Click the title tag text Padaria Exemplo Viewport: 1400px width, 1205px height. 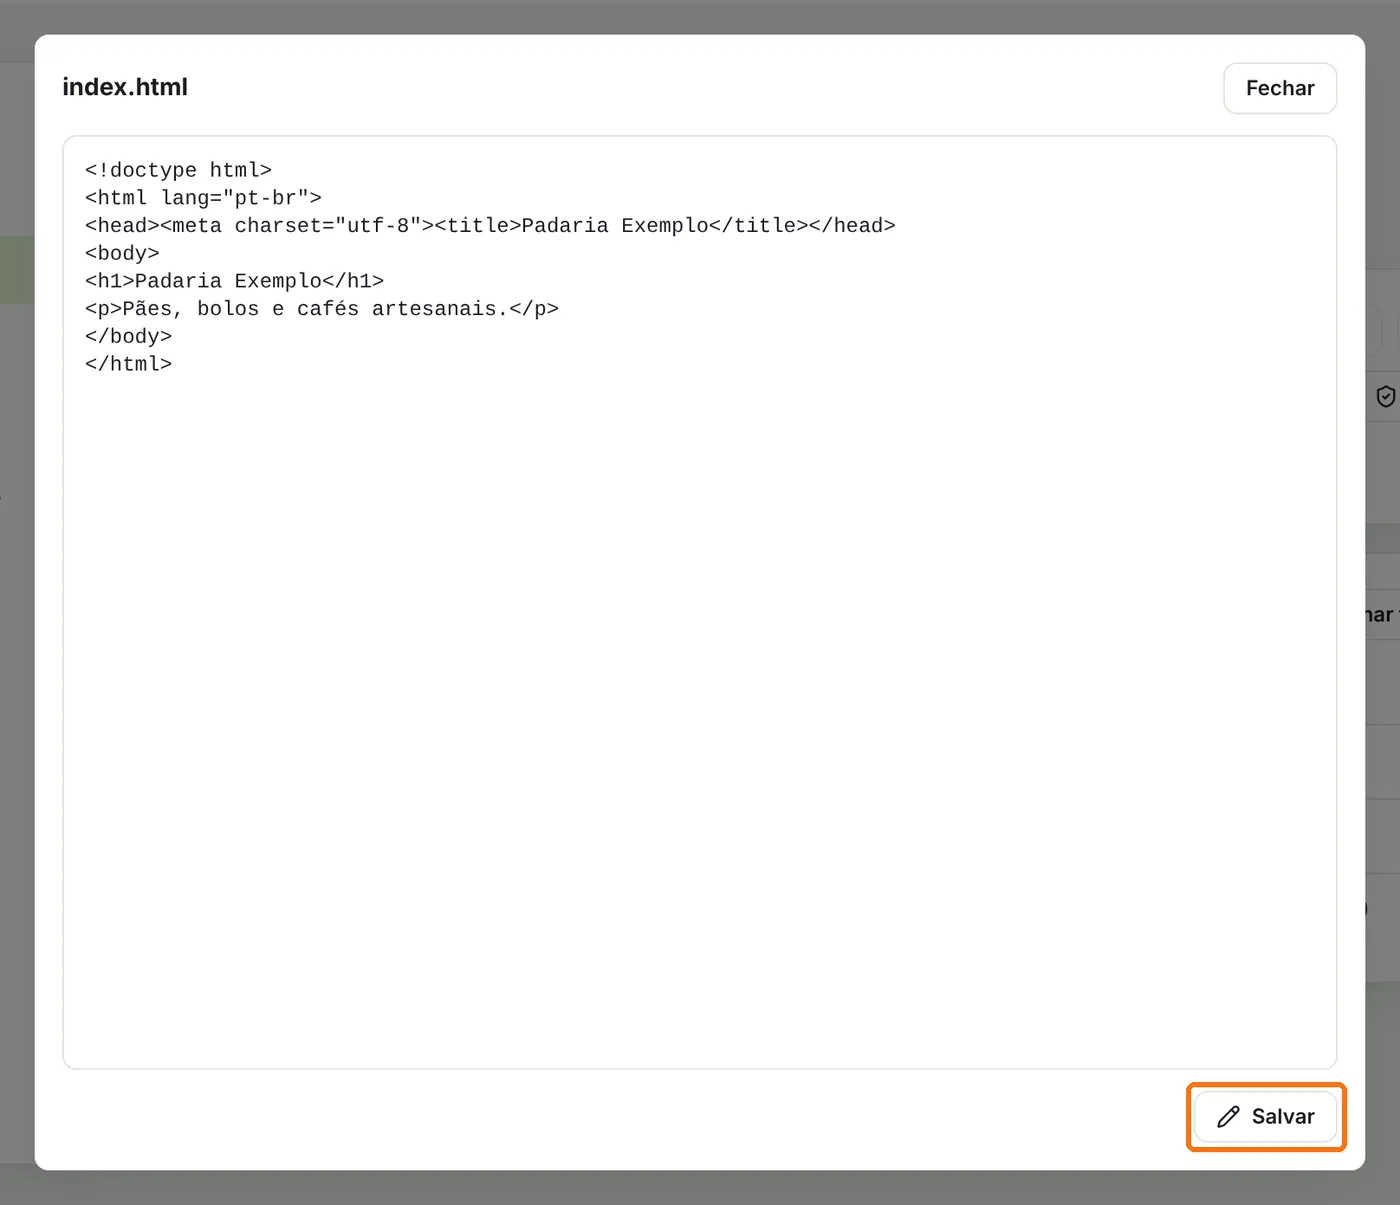coord(615,226)
